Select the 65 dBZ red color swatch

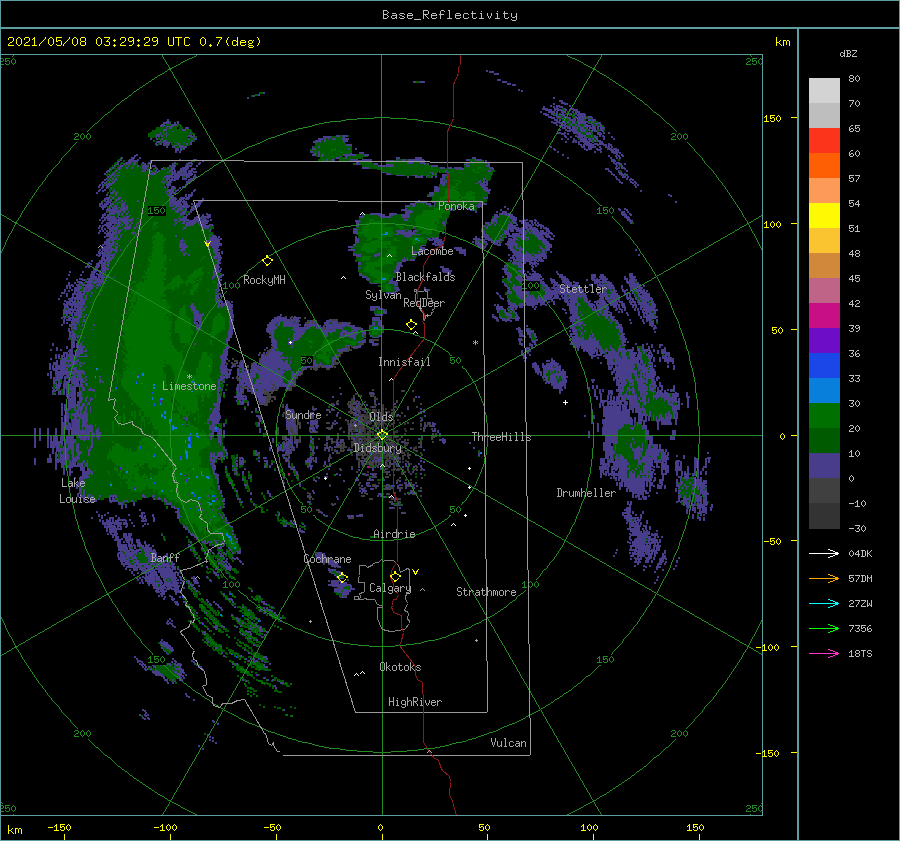pyautogui.click(x=824, y=140)
